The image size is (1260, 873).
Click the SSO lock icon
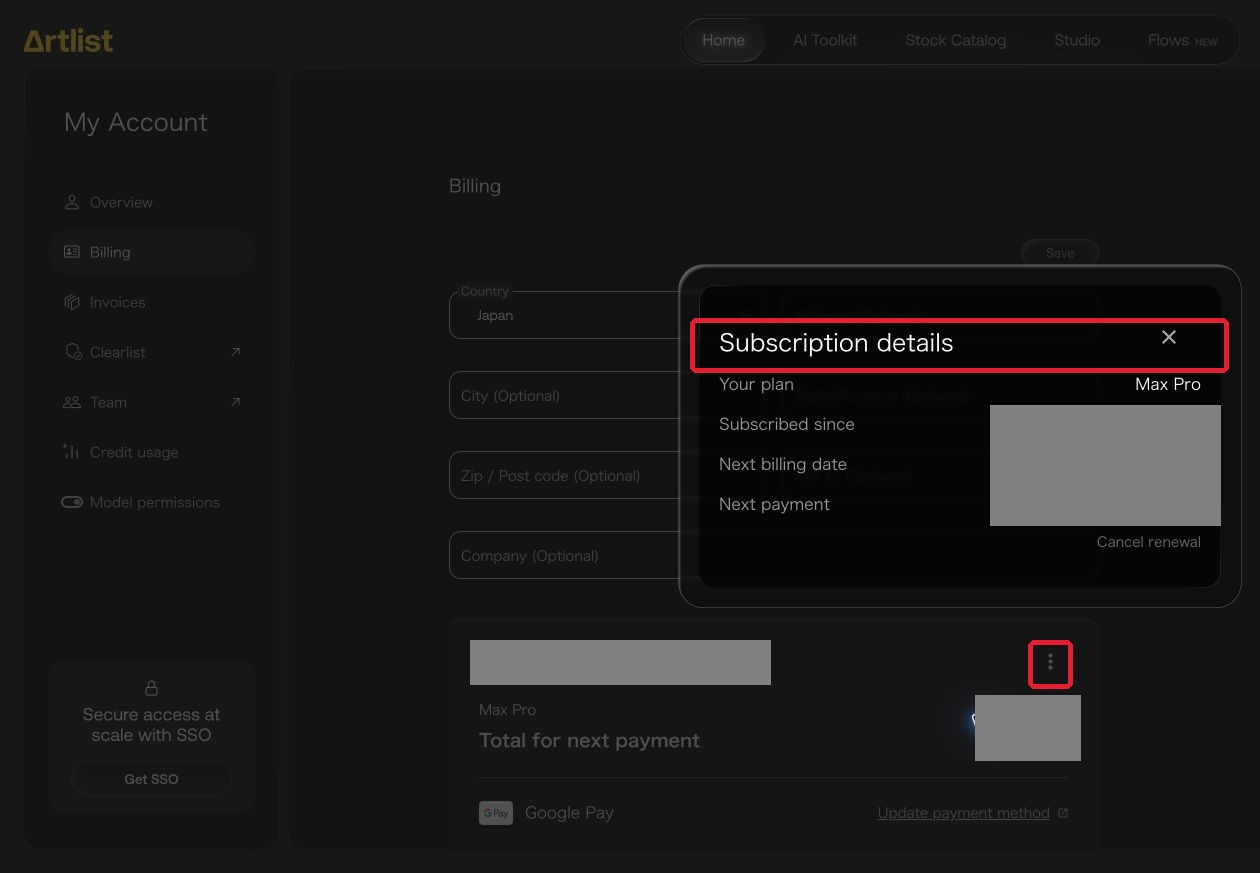click(151, 688)
